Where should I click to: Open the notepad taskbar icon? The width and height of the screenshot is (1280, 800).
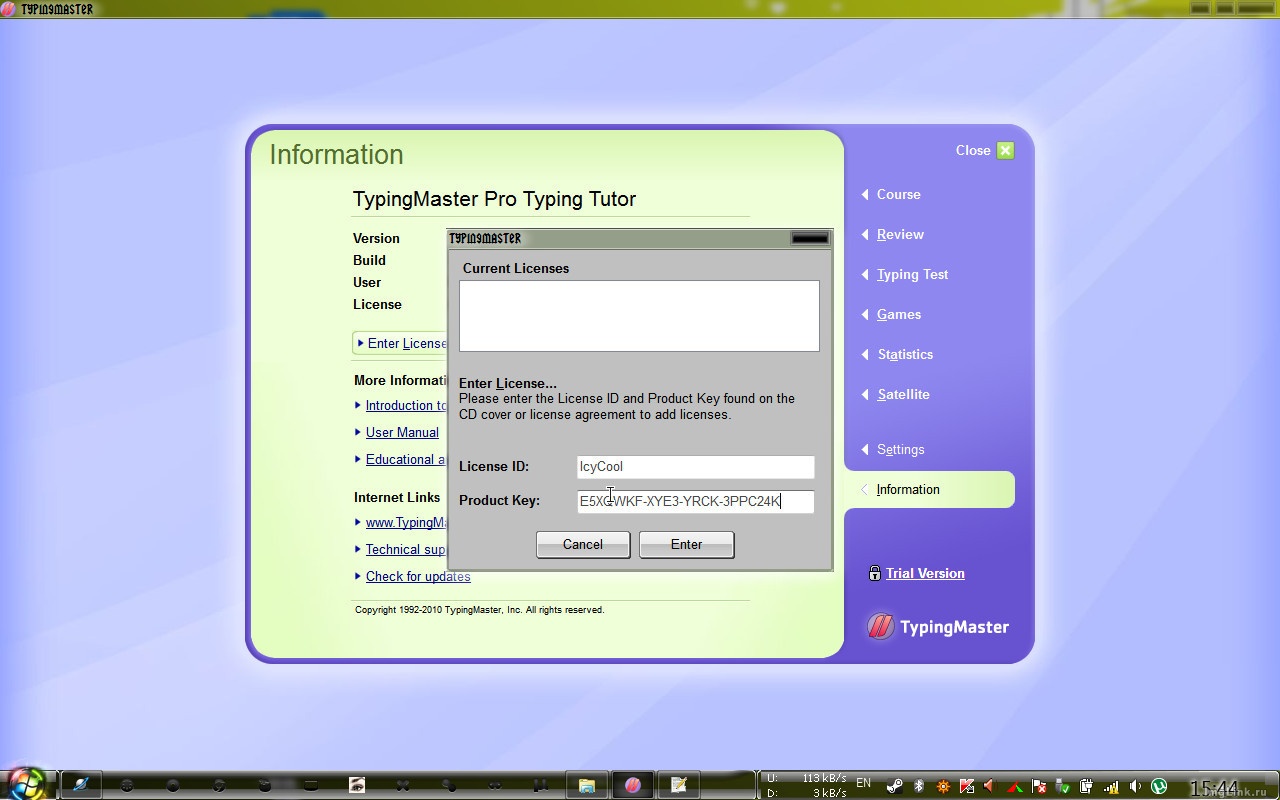678,785
